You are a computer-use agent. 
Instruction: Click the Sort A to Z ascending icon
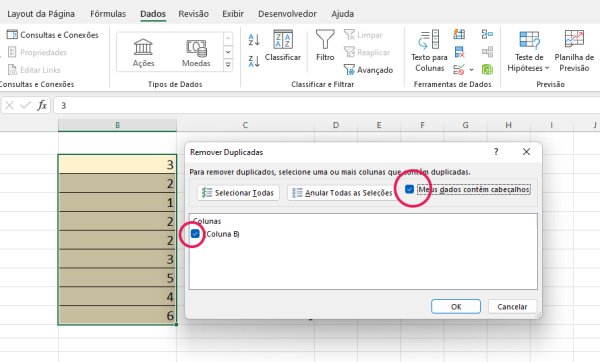tap(254, 40)
